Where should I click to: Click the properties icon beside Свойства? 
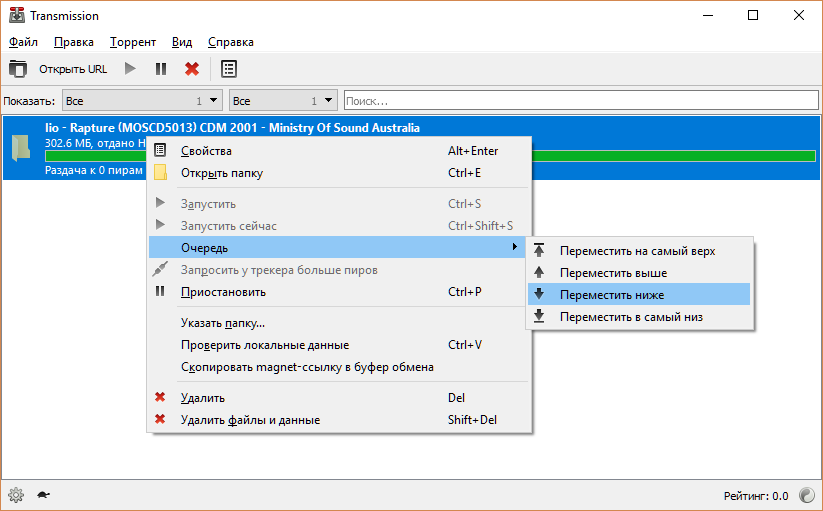[160, 150]
